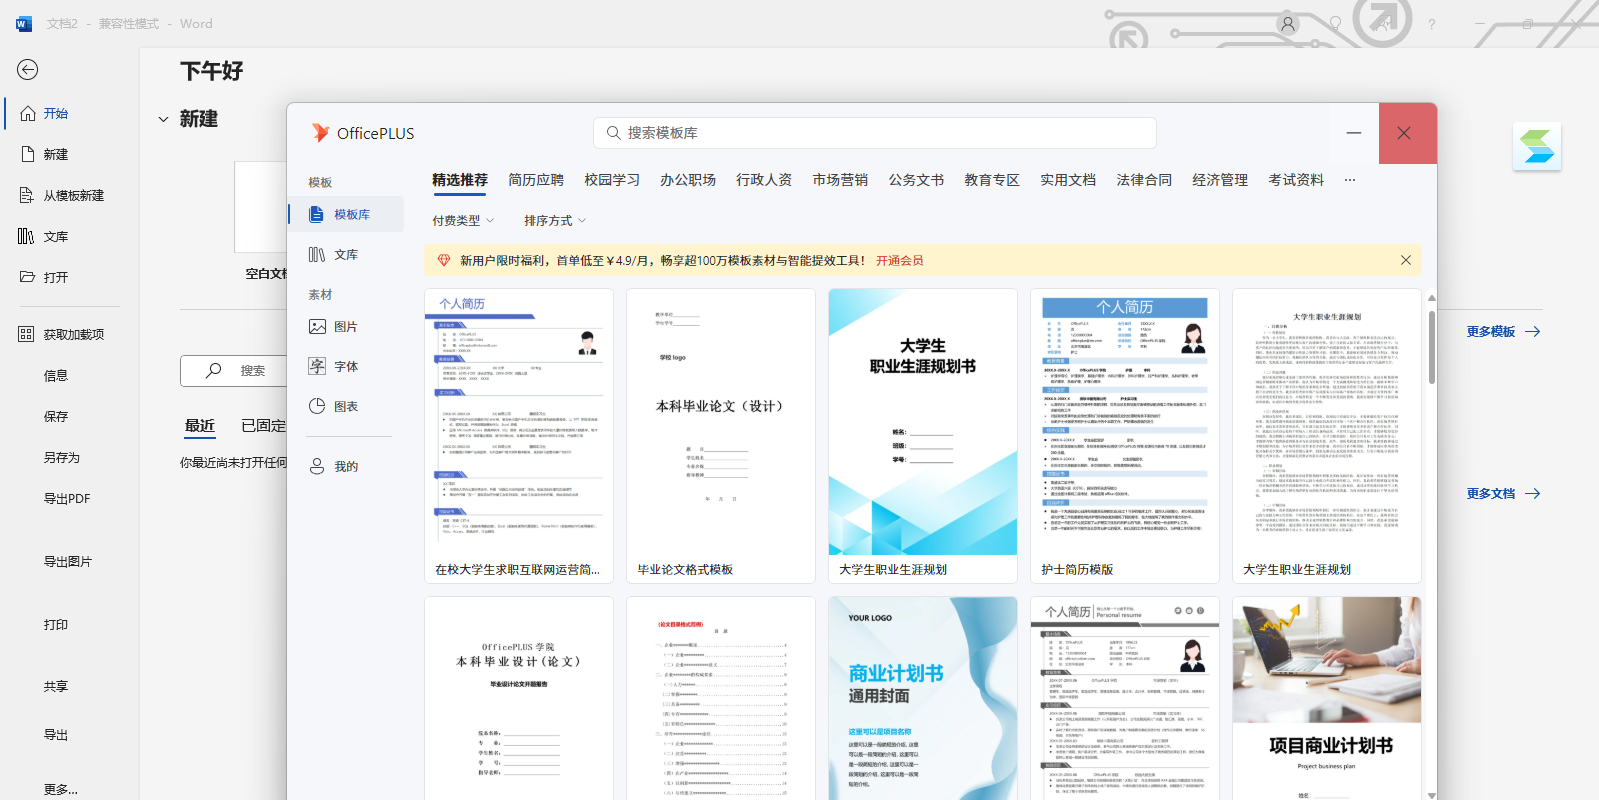Show more categories via ellipsis

pyautogui.click(x=1350, y=180)
